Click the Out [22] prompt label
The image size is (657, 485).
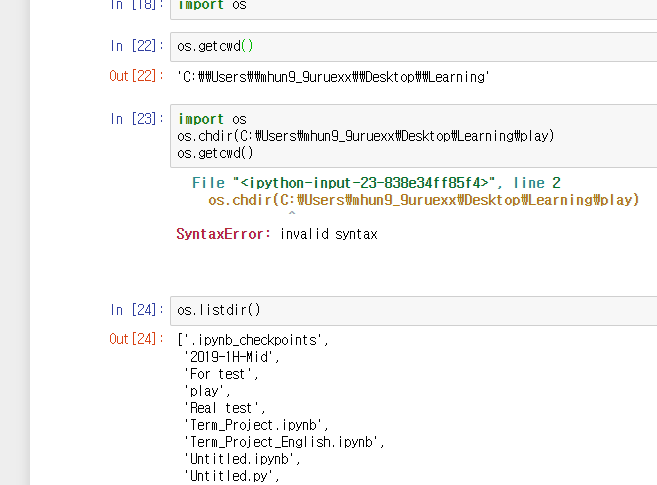[136, 76]
